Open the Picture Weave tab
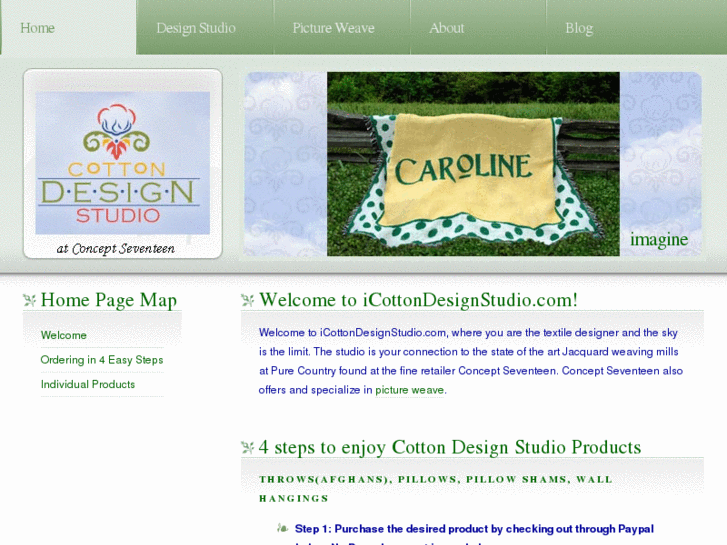The height and width of the screenshot is (545, 727). 342,27
